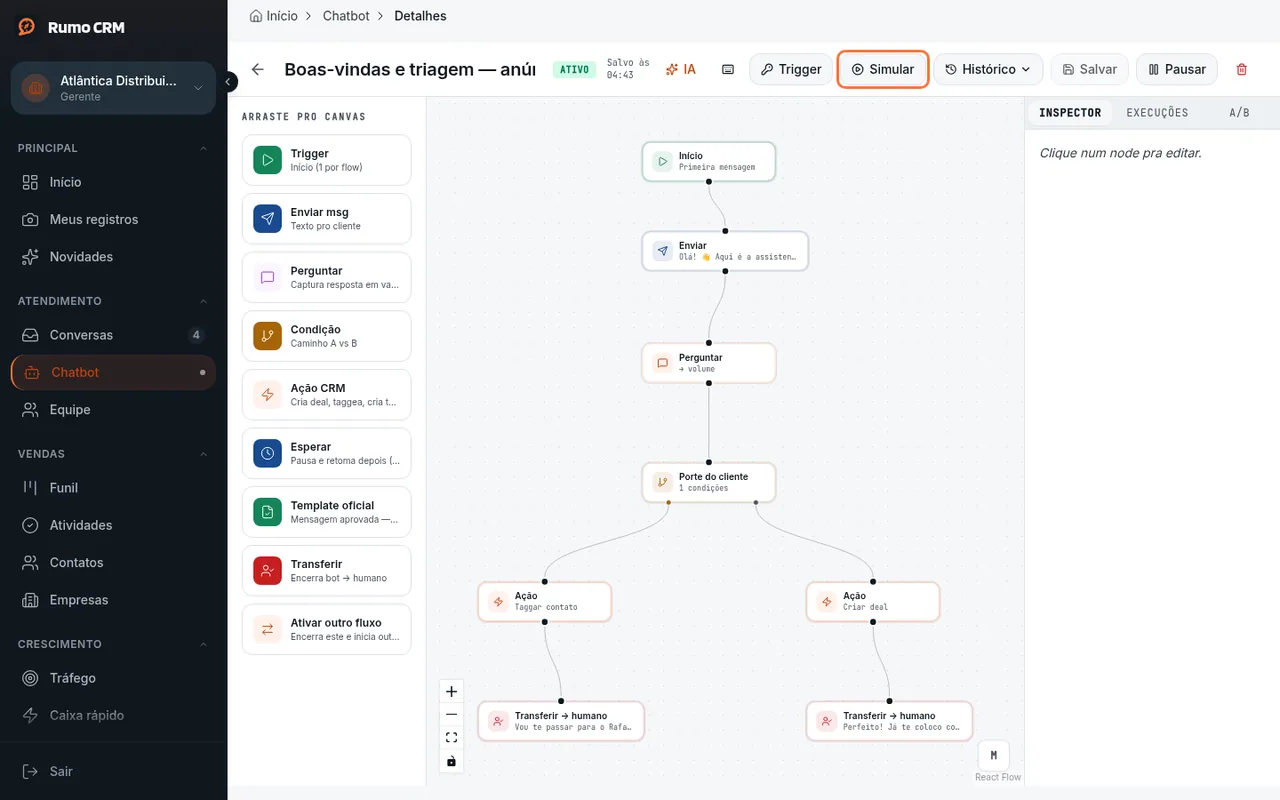Select the Enviar msg block
This screenshot has width=1280, height=800.
[326, 219]
